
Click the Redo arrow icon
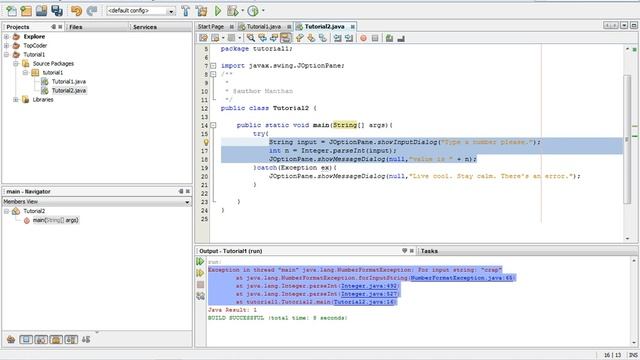tap(91, 11)
